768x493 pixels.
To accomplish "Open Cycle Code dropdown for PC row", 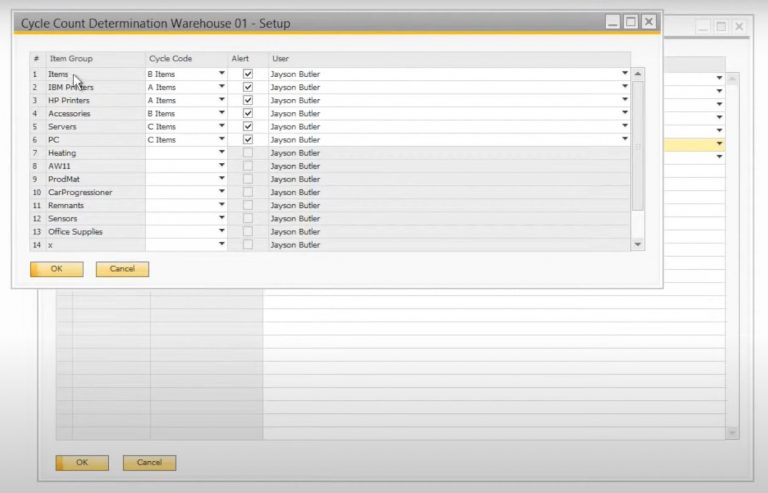I will tap(221, 139).
